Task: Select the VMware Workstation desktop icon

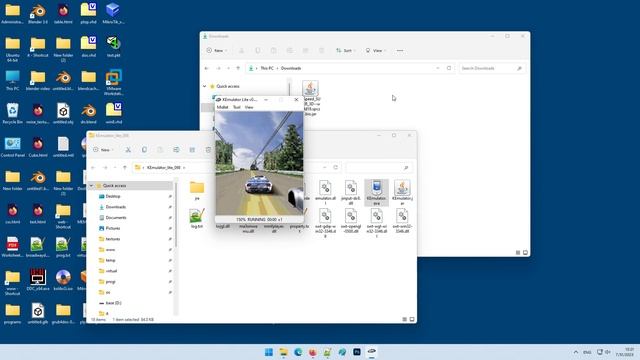Action: tap(113, 82)
